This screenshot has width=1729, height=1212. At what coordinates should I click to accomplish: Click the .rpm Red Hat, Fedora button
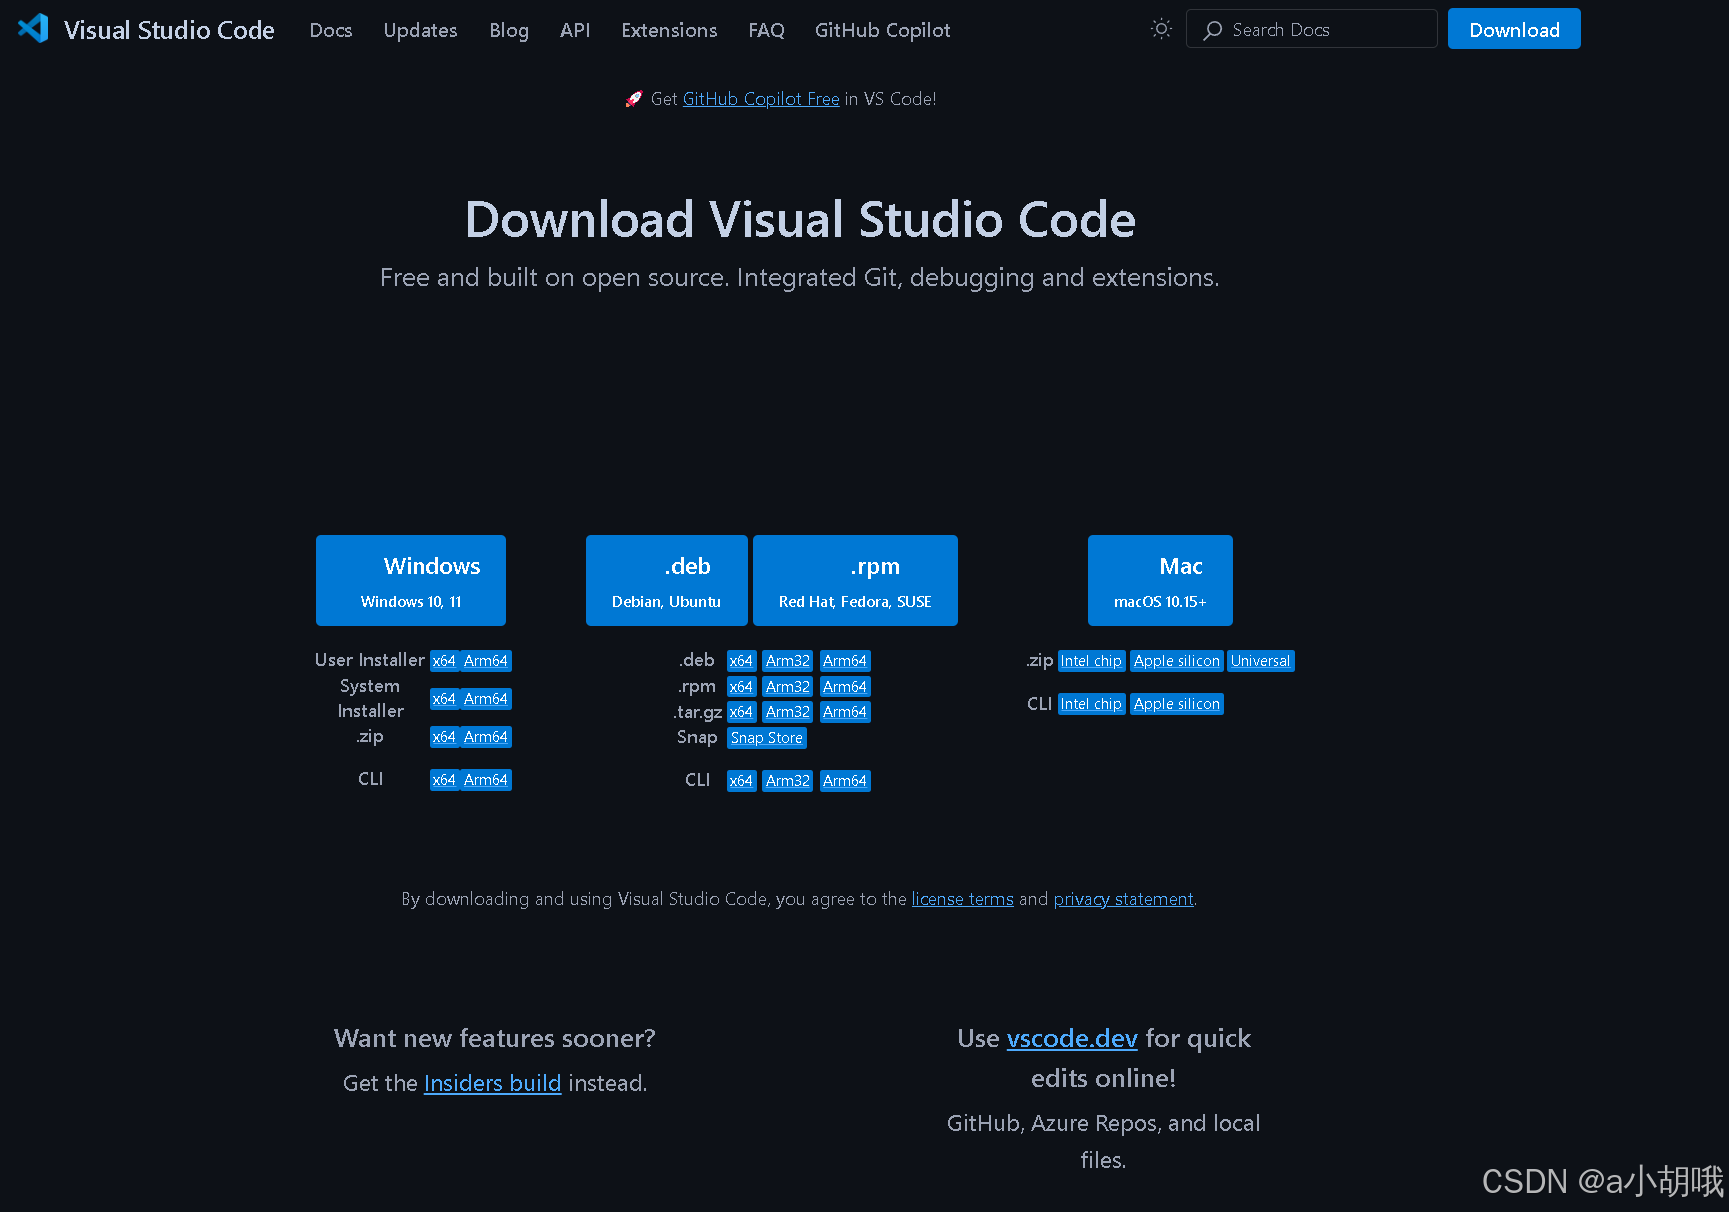pyautogui.click(x=855, y=580)
